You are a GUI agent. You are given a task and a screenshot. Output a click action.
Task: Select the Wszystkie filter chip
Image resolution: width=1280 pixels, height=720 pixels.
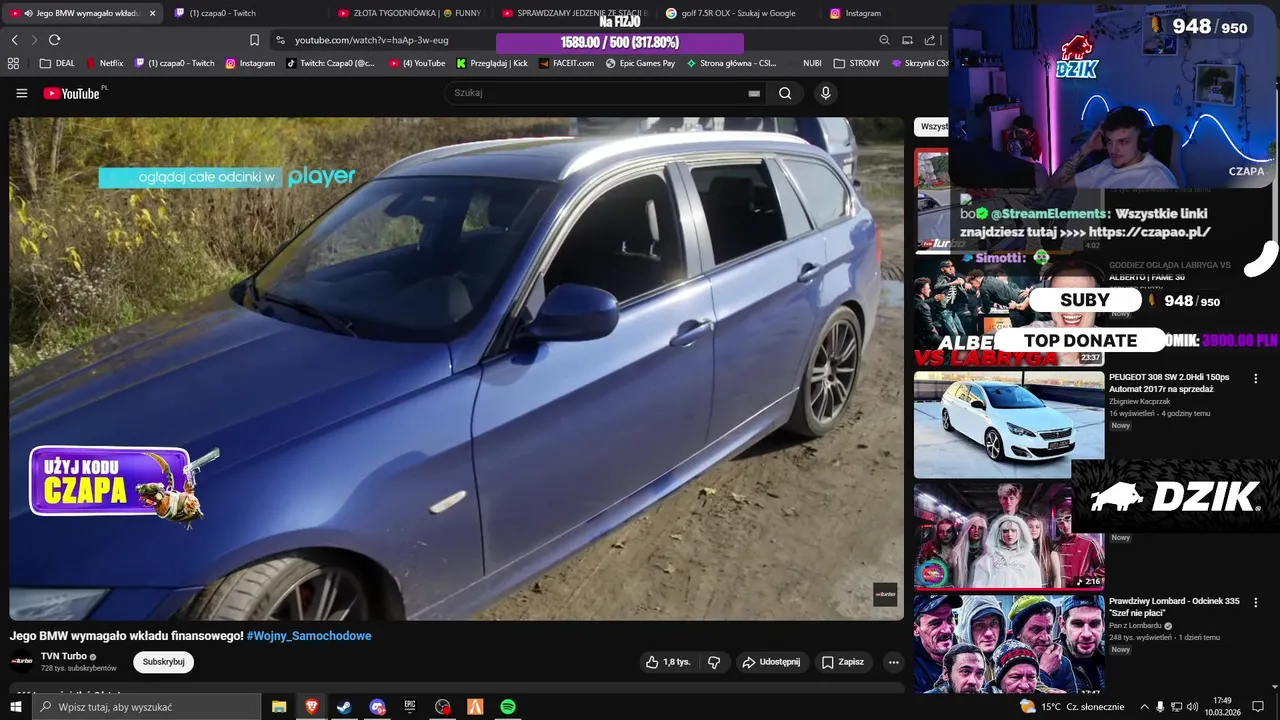click(933, 127)
